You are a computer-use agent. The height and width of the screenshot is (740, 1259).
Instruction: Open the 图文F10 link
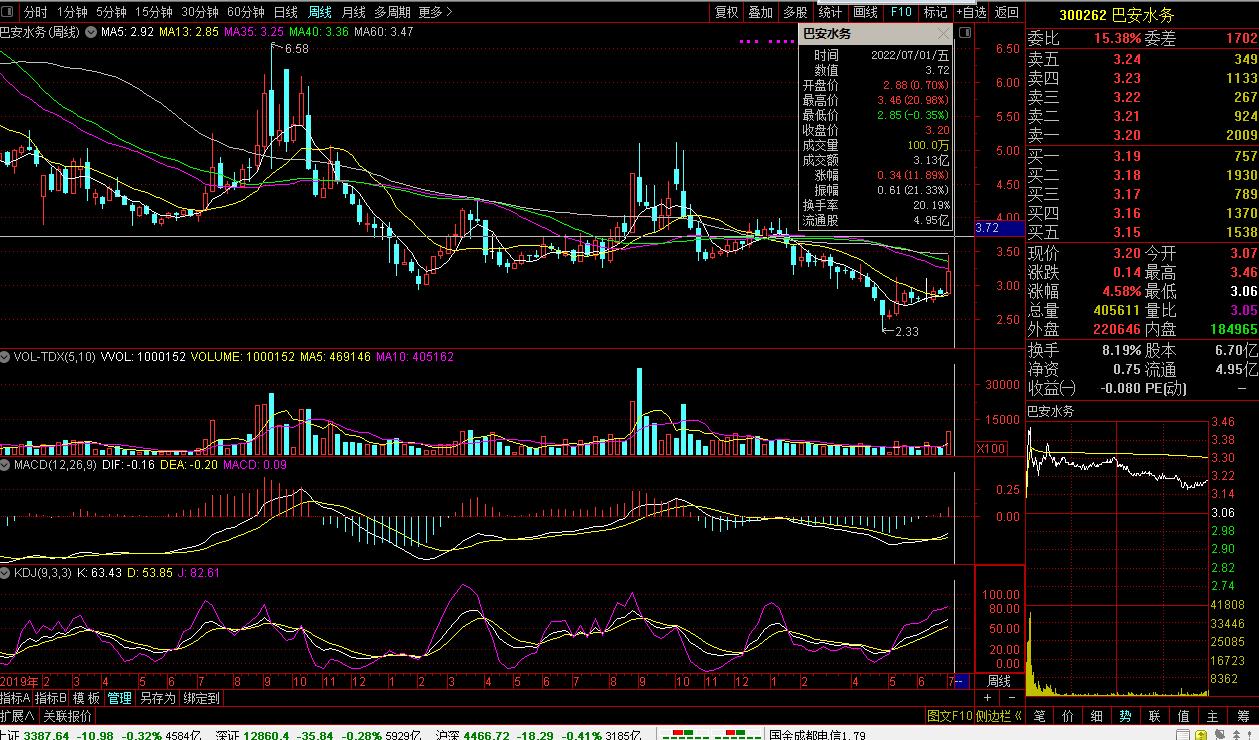point(949,716)
